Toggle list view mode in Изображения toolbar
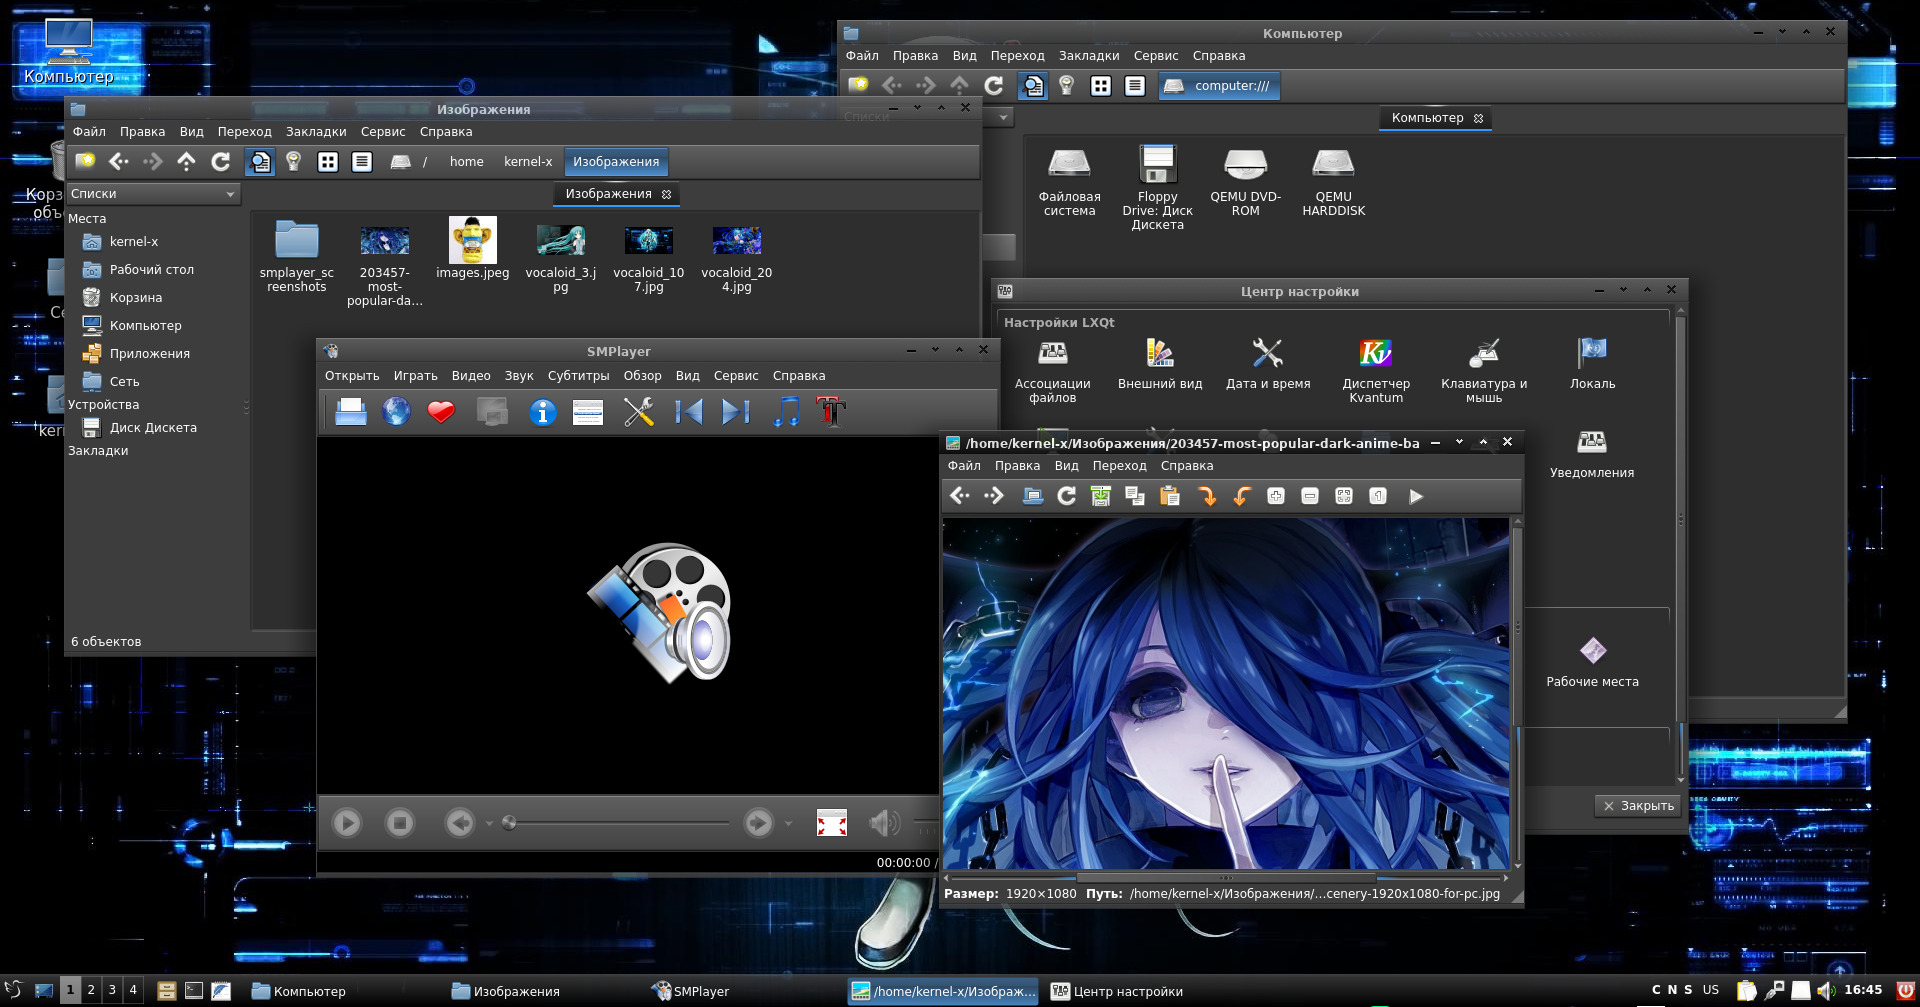The width and height of the screenshot is (1920, 1007). 362,162
